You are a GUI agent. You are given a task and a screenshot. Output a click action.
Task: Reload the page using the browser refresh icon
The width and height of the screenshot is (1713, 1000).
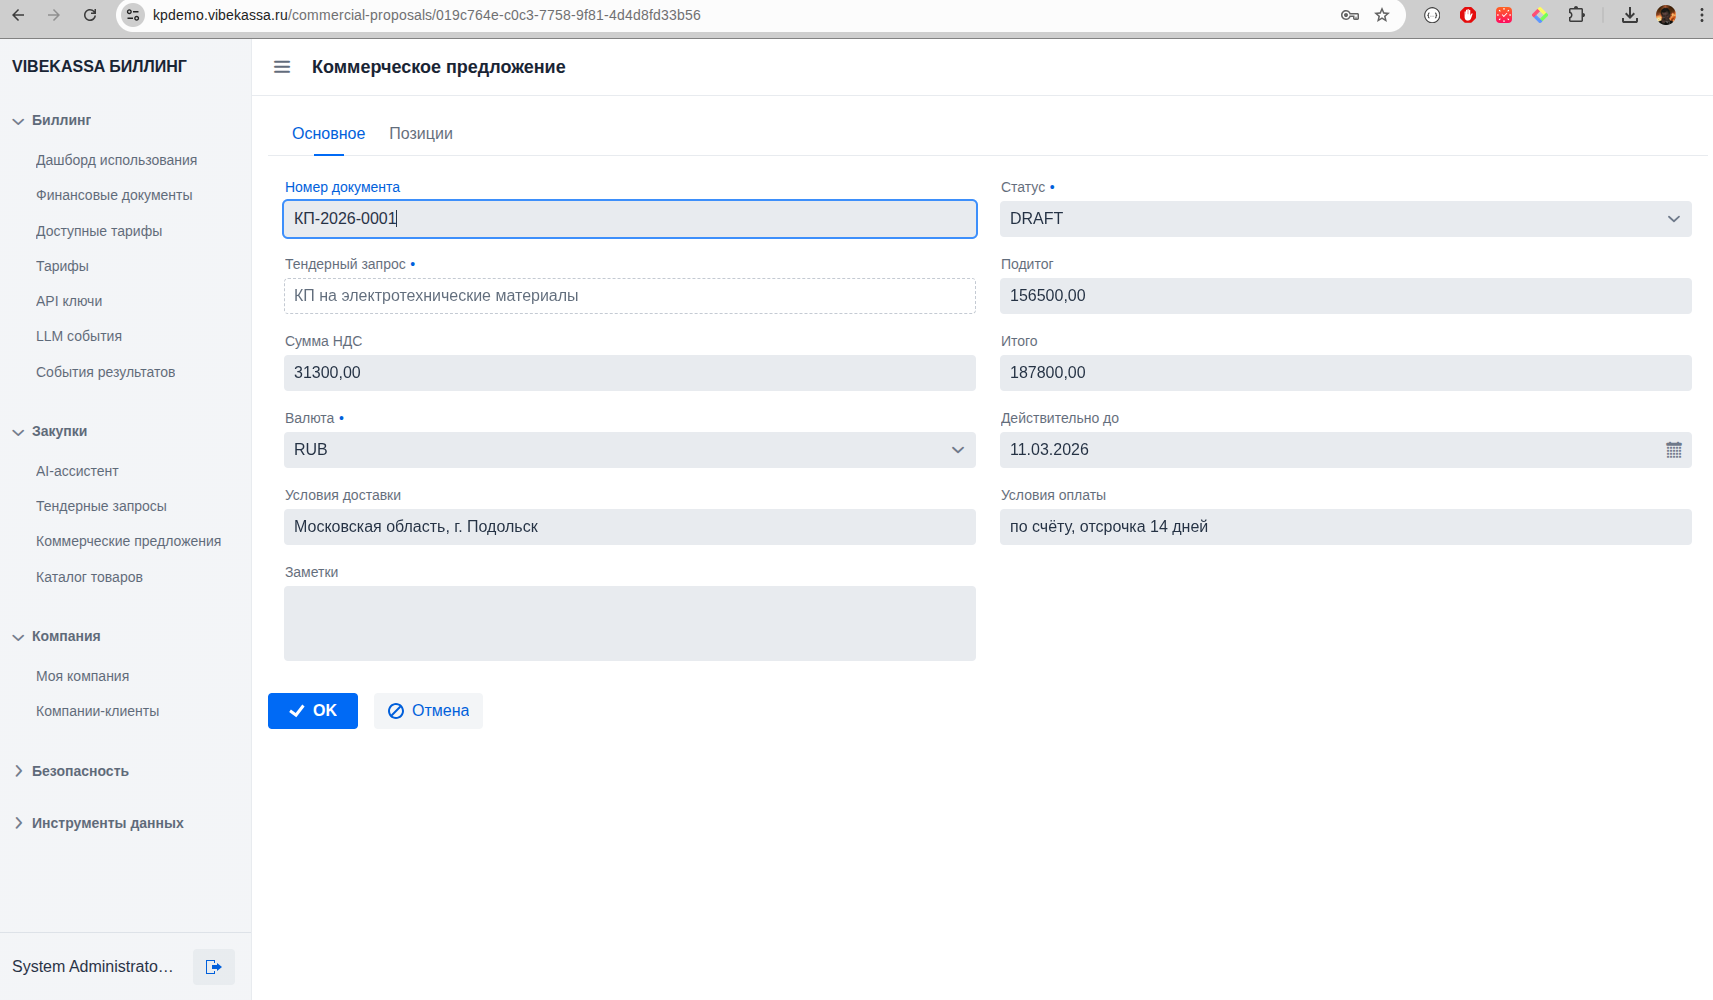click(x=90, y=15)
